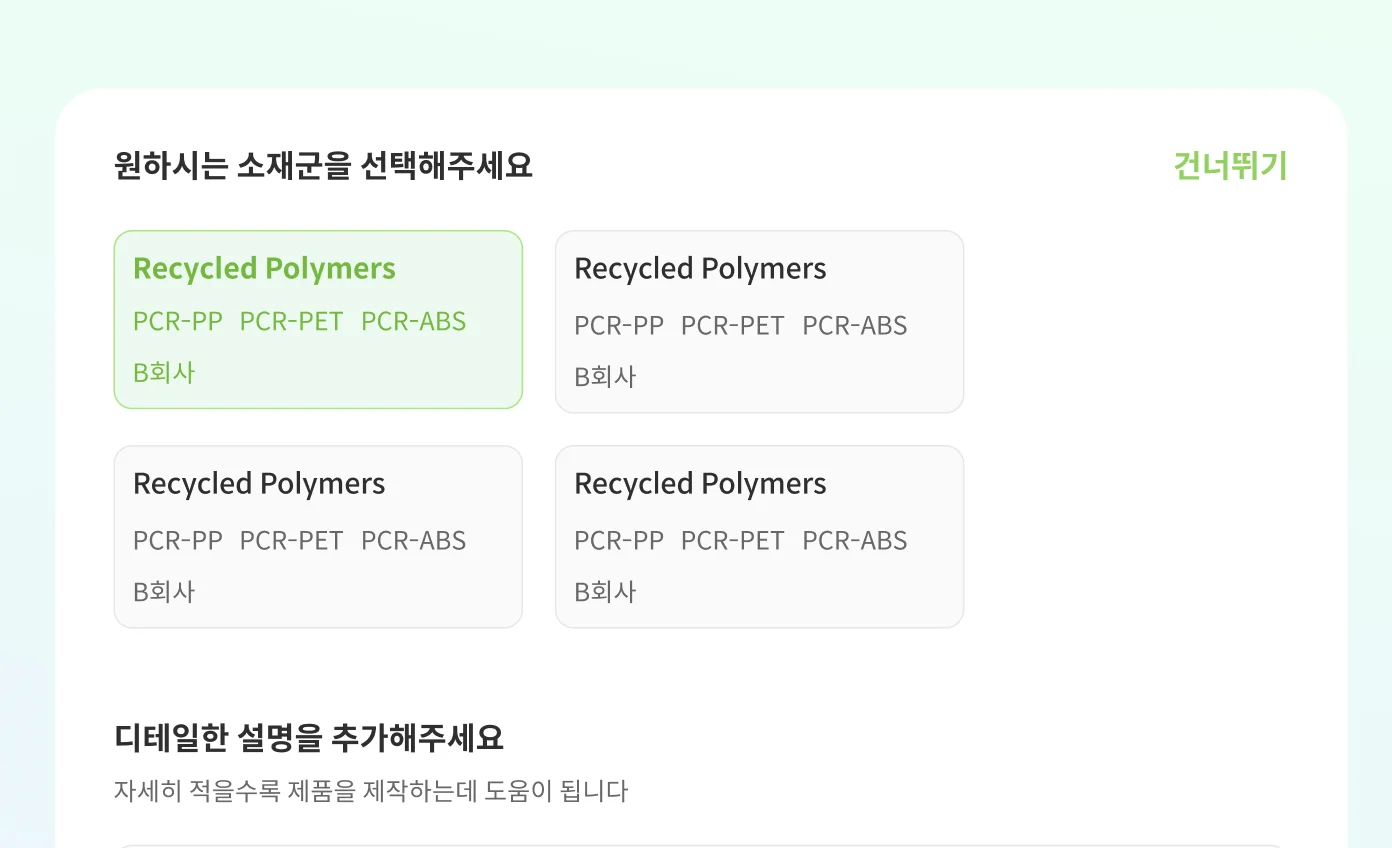This screenshot has height=848, width=1392.
Task: Click PCR-PP tag inside the selected green card
Action: pyautogui.click(x=178, y=322)
